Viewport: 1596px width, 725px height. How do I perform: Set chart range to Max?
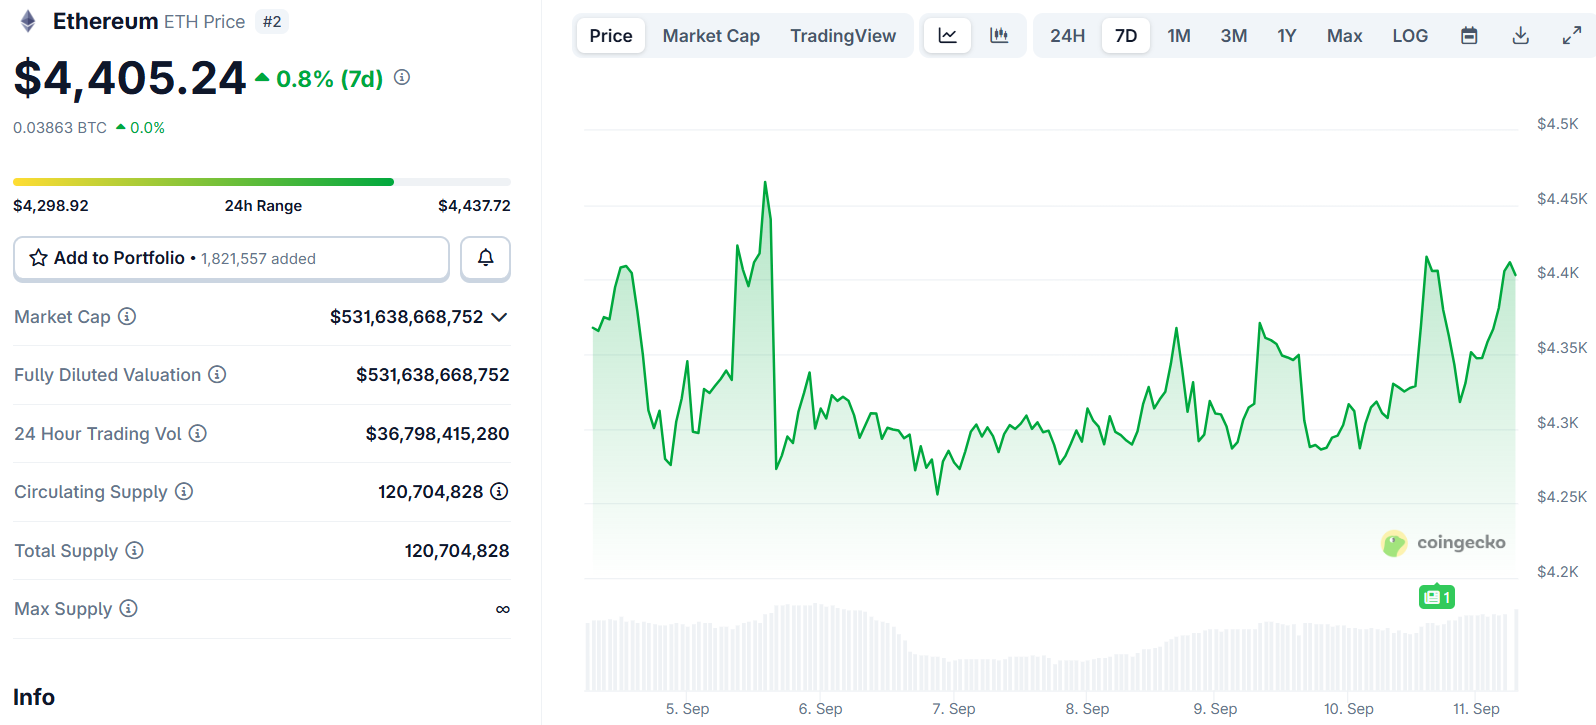[1345, 36]
